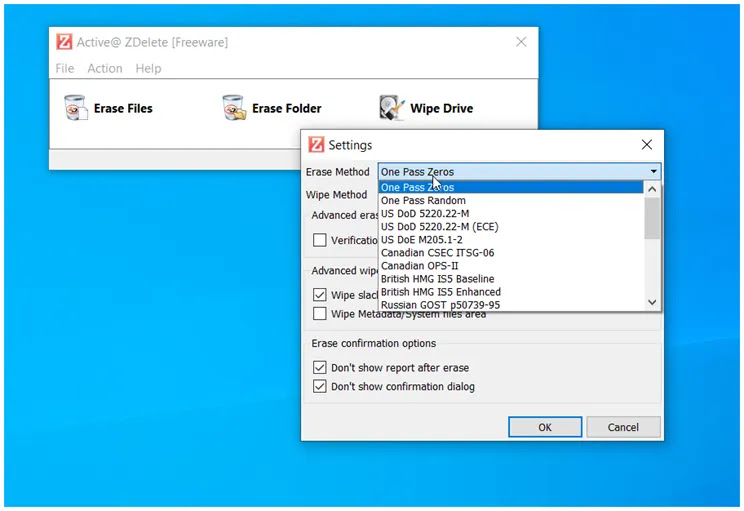This screenshot has width=744, height=511.
Task: Pick British HMG IS5 Baseline option
Action: click(511, 279)
